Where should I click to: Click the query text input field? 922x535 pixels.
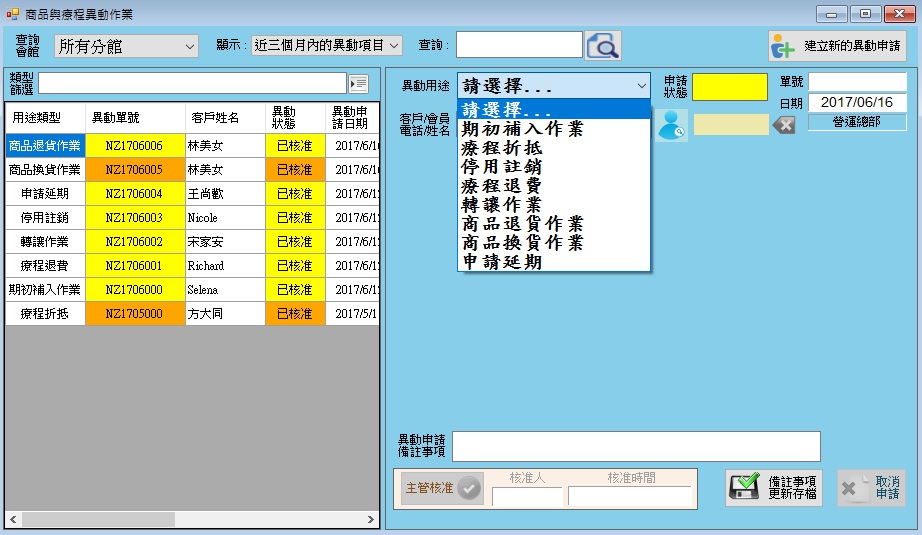coord(519,45)
